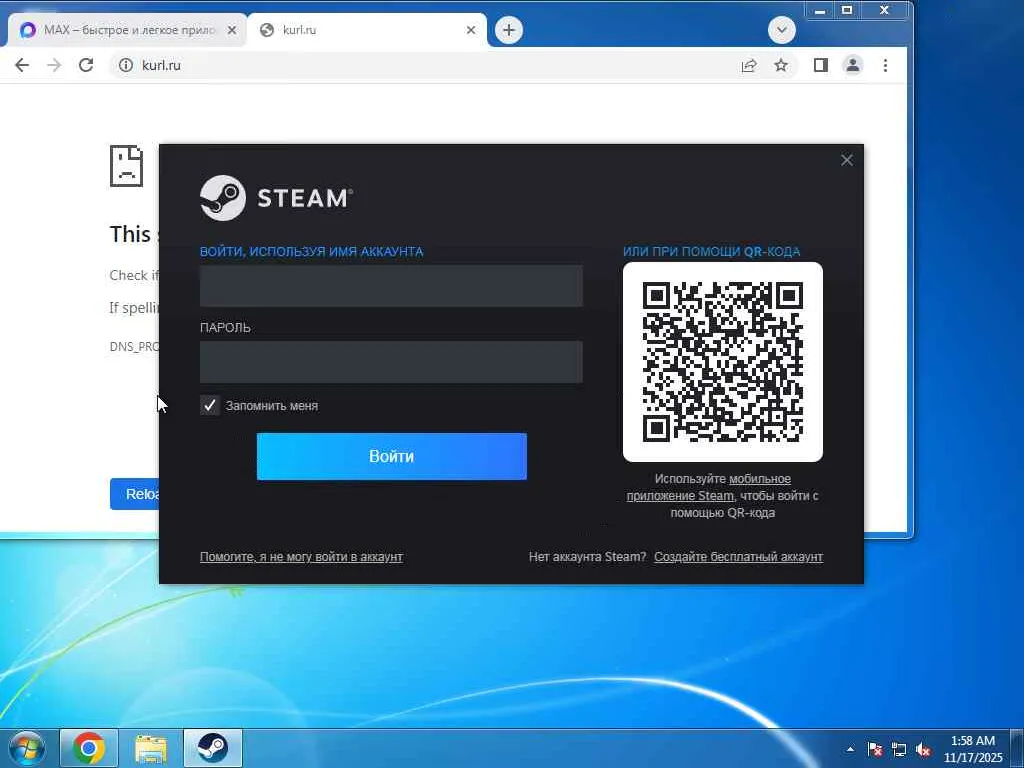This screenshot has height=768, width=1024.
Task: Click the Reload button on error page
Action: (135, 494)
